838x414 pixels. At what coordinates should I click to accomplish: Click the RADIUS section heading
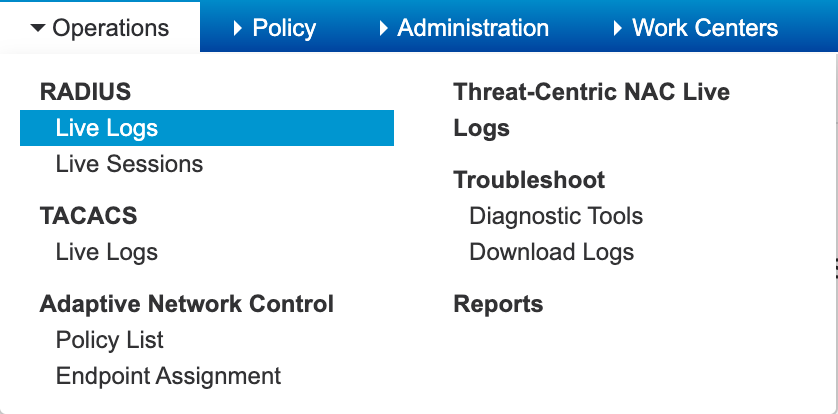tap(85, 92)
